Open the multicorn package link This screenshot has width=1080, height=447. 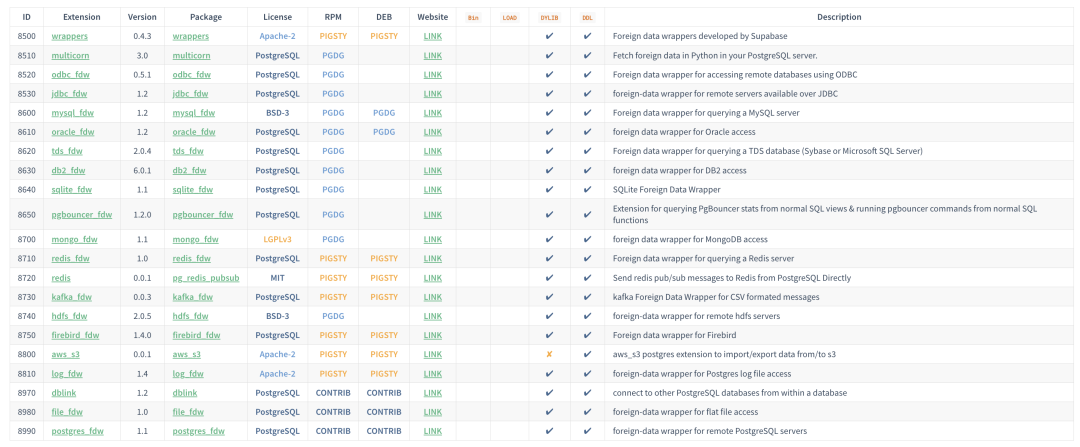pos(191,55)
